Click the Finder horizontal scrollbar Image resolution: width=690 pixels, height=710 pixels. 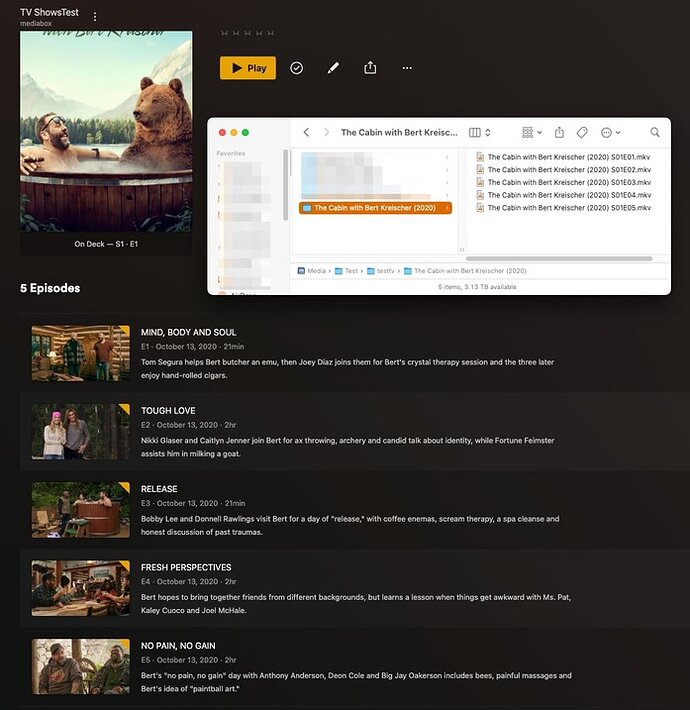(559, 259)
